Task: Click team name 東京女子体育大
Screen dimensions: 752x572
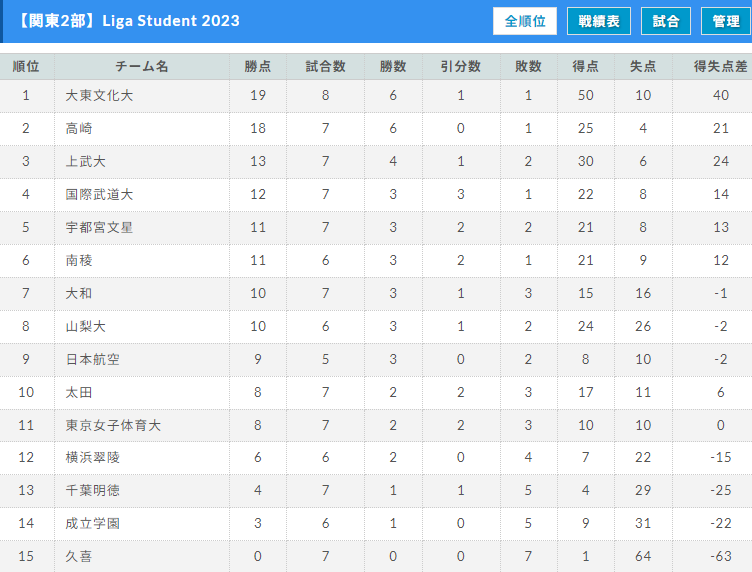Action: pos(113,425)
